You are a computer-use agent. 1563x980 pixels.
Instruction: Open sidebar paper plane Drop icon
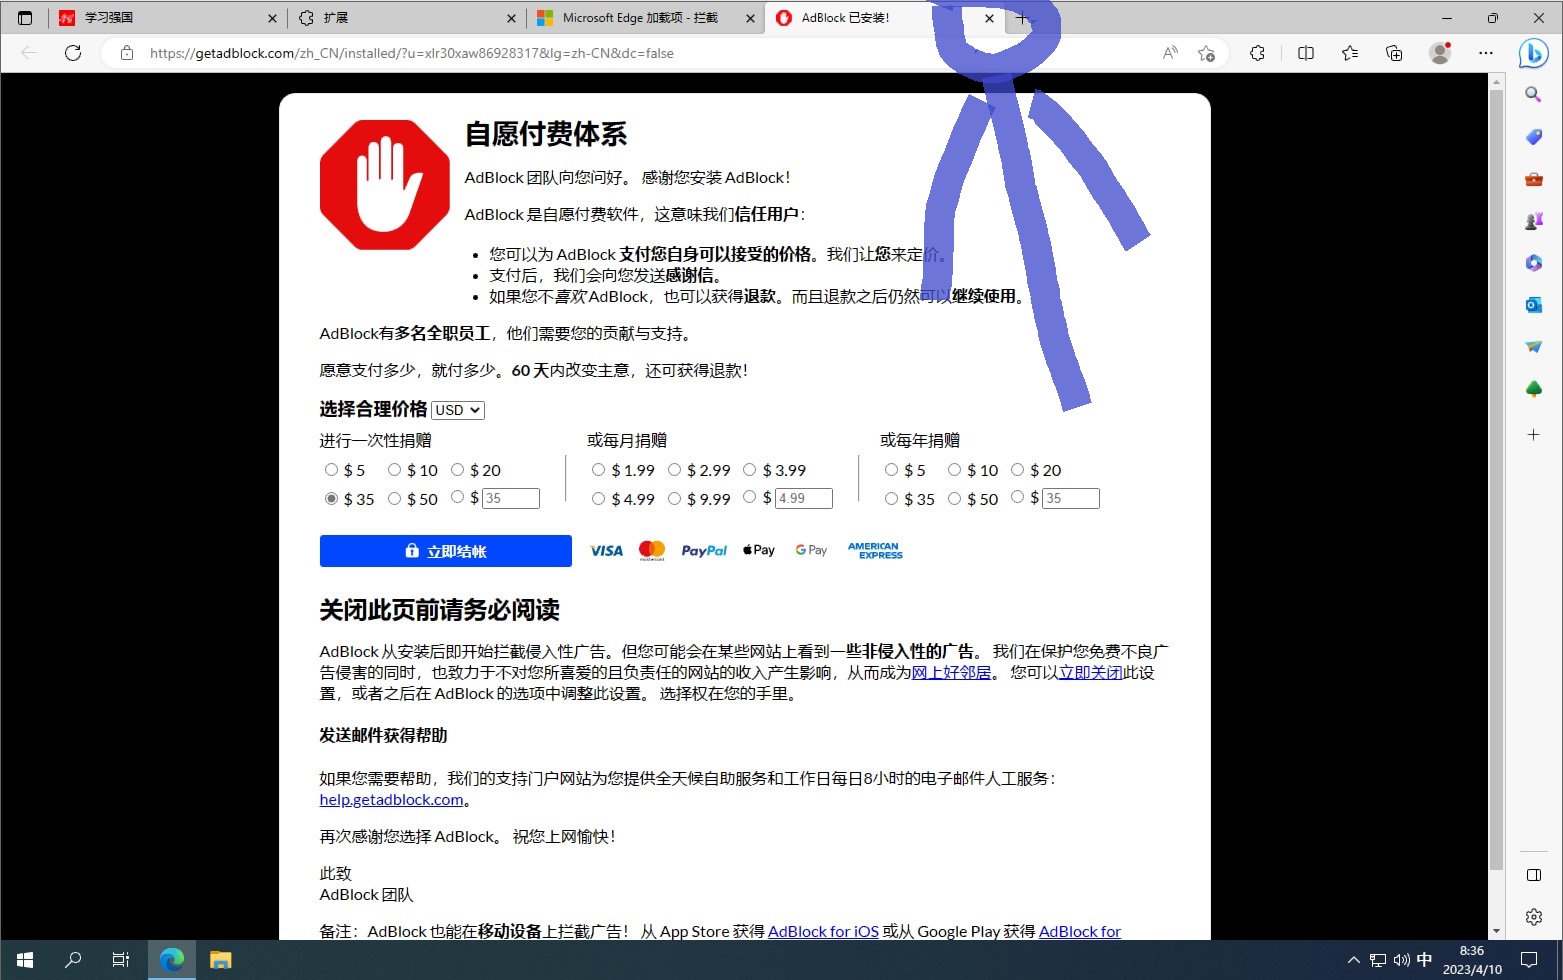point(1533,347)
